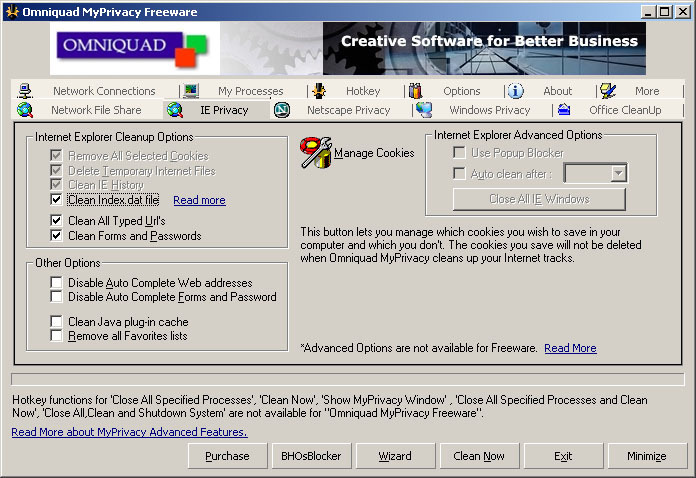Click Close All IE Windows button

pos(539,199)
